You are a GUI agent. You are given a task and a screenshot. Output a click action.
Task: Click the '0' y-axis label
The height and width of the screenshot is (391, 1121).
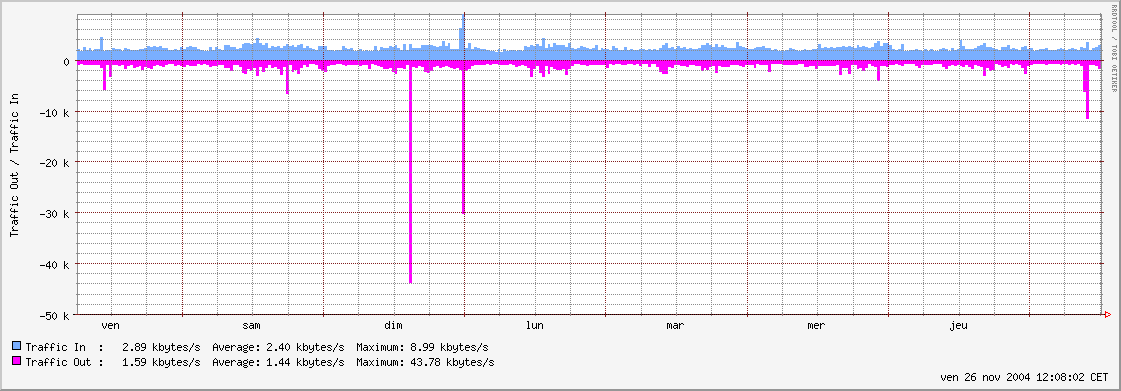pos(66,62)
